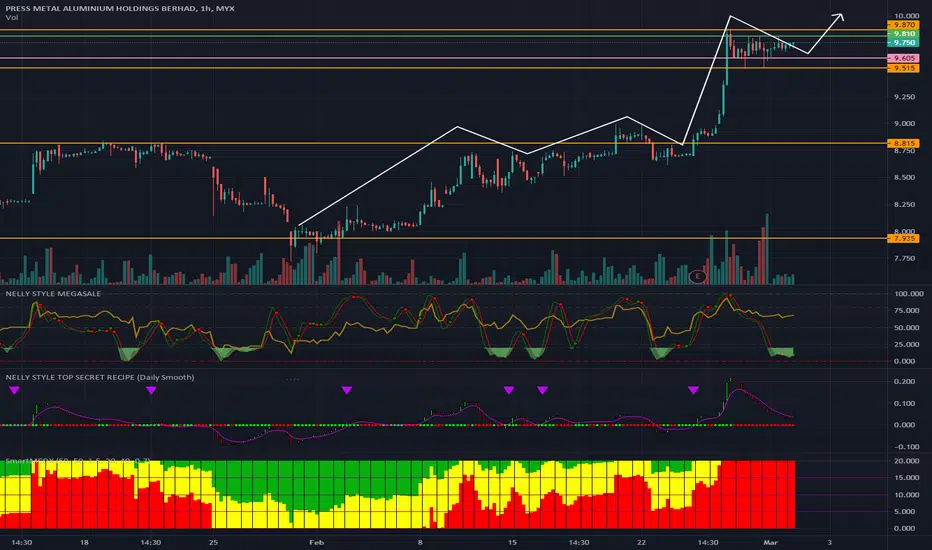The width and height of the screenshot is (932, 550).
Task: Click the 15 date on the time axis
Action: point(512,543)
